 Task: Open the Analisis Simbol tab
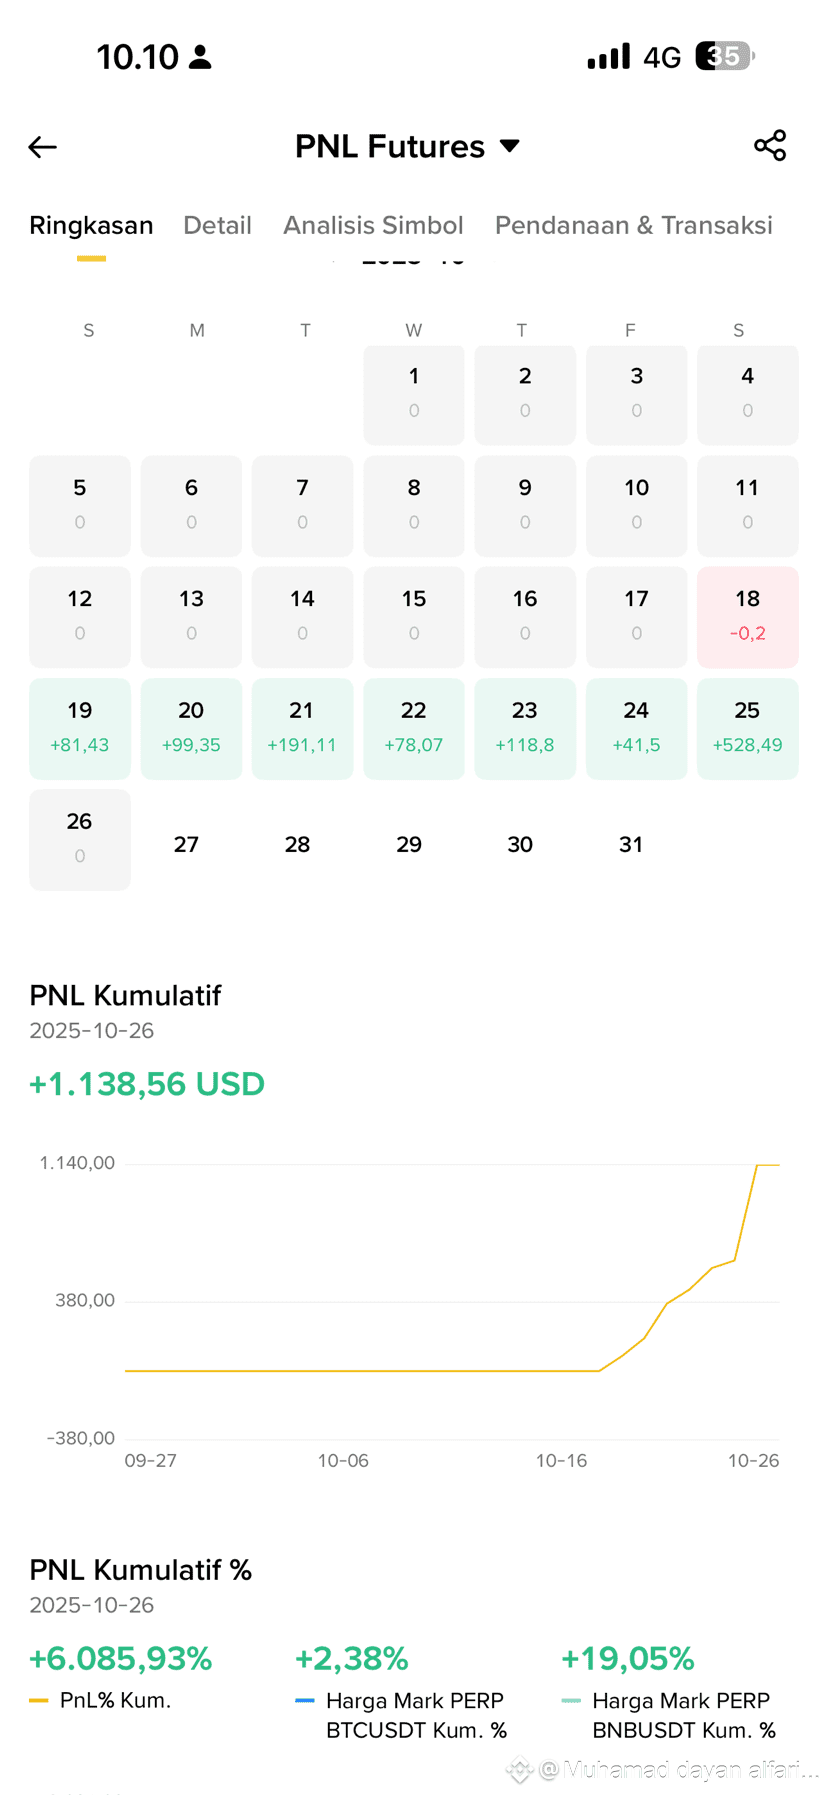[x=373, y=225]
